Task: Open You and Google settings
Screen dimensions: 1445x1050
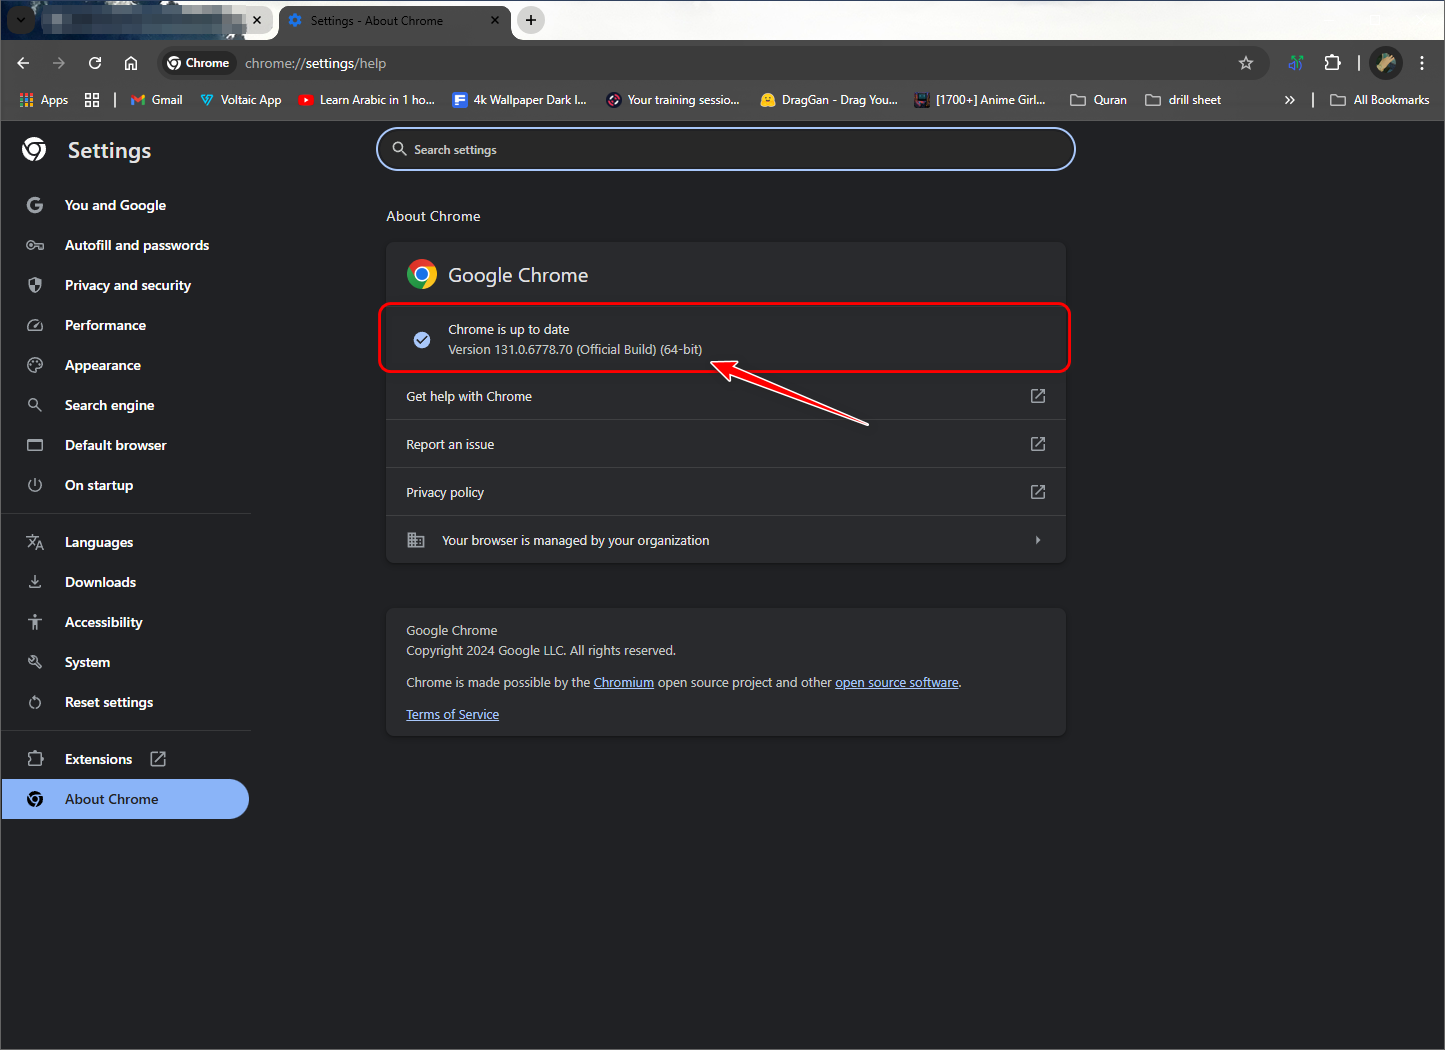Action: [116, 205]
